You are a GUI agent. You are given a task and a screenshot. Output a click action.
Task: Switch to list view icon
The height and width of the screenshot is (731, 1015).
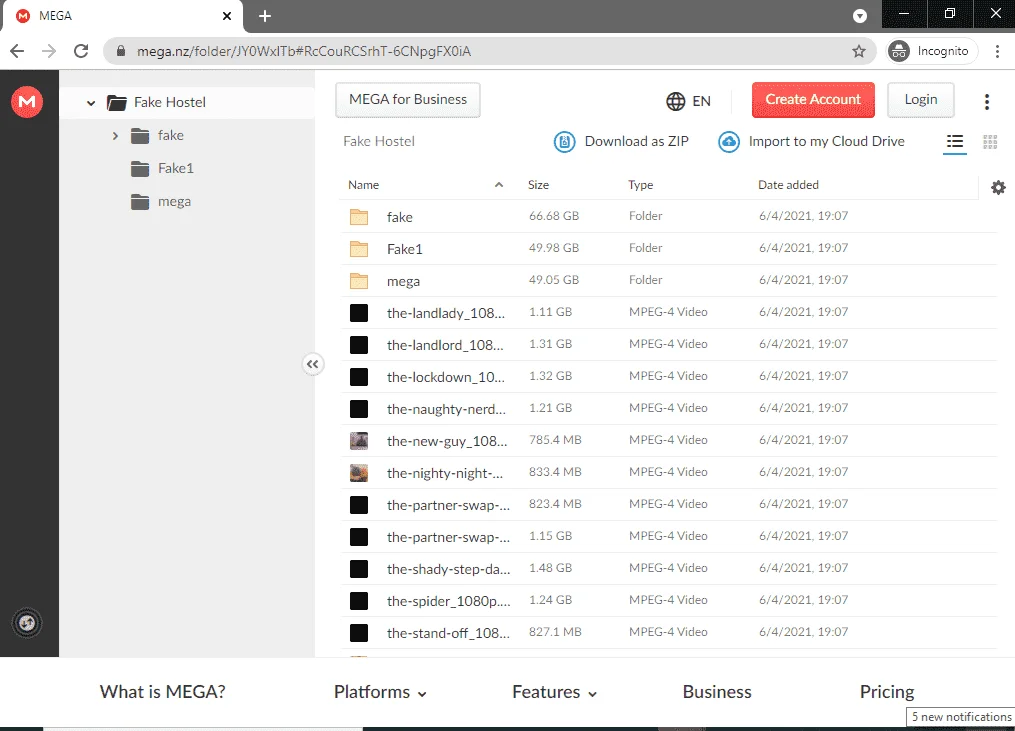tap(955, 142)
